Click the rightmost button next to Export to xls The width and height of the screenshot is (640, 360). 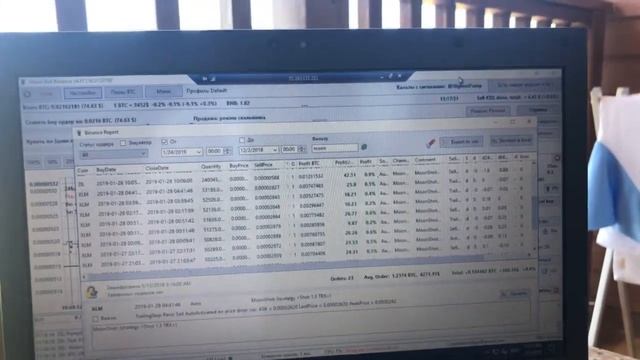click(x=511, y=140)
